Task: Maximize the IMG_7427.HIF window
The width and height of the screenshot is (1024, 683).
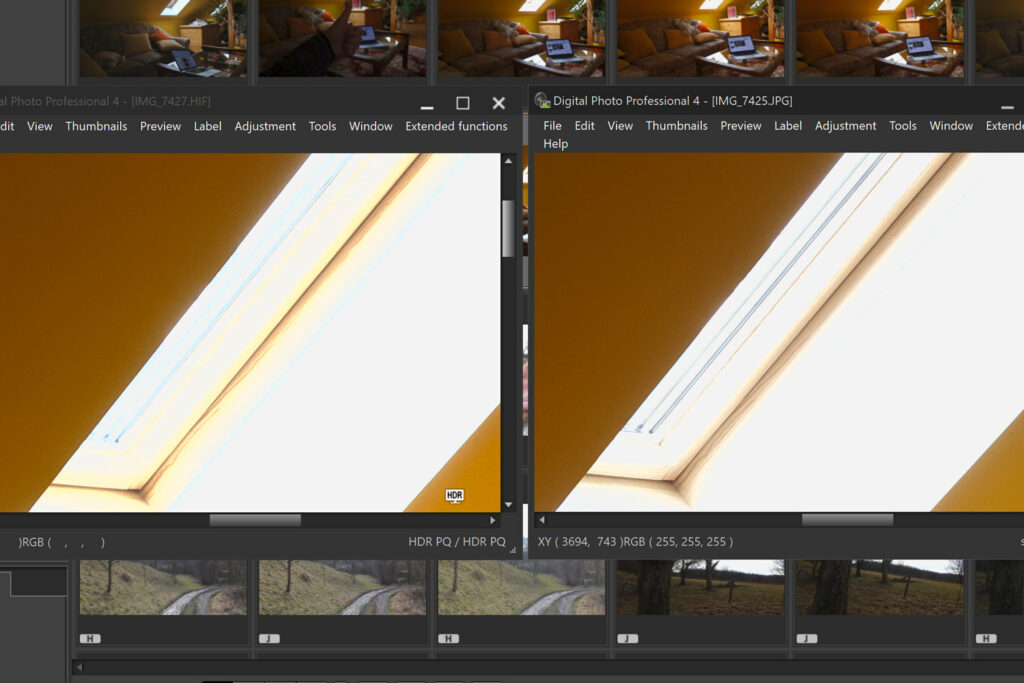Action: point(463,103)
